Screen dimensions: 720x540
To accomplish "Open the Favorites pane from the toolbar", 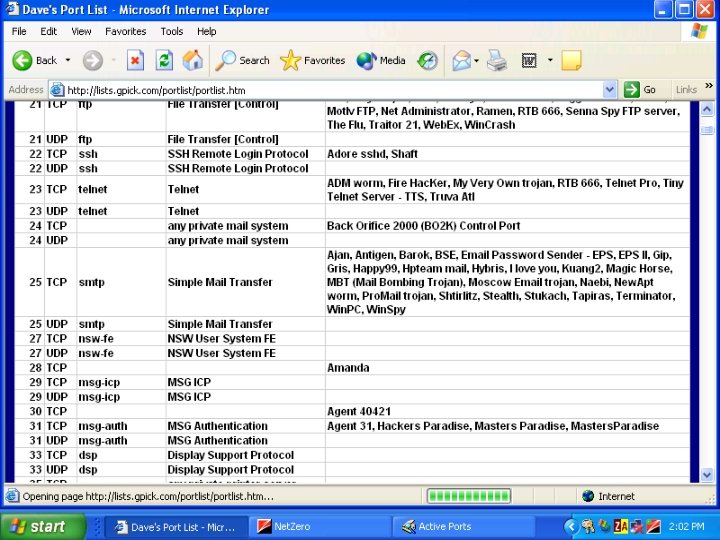I will click(x=313, y=60).
